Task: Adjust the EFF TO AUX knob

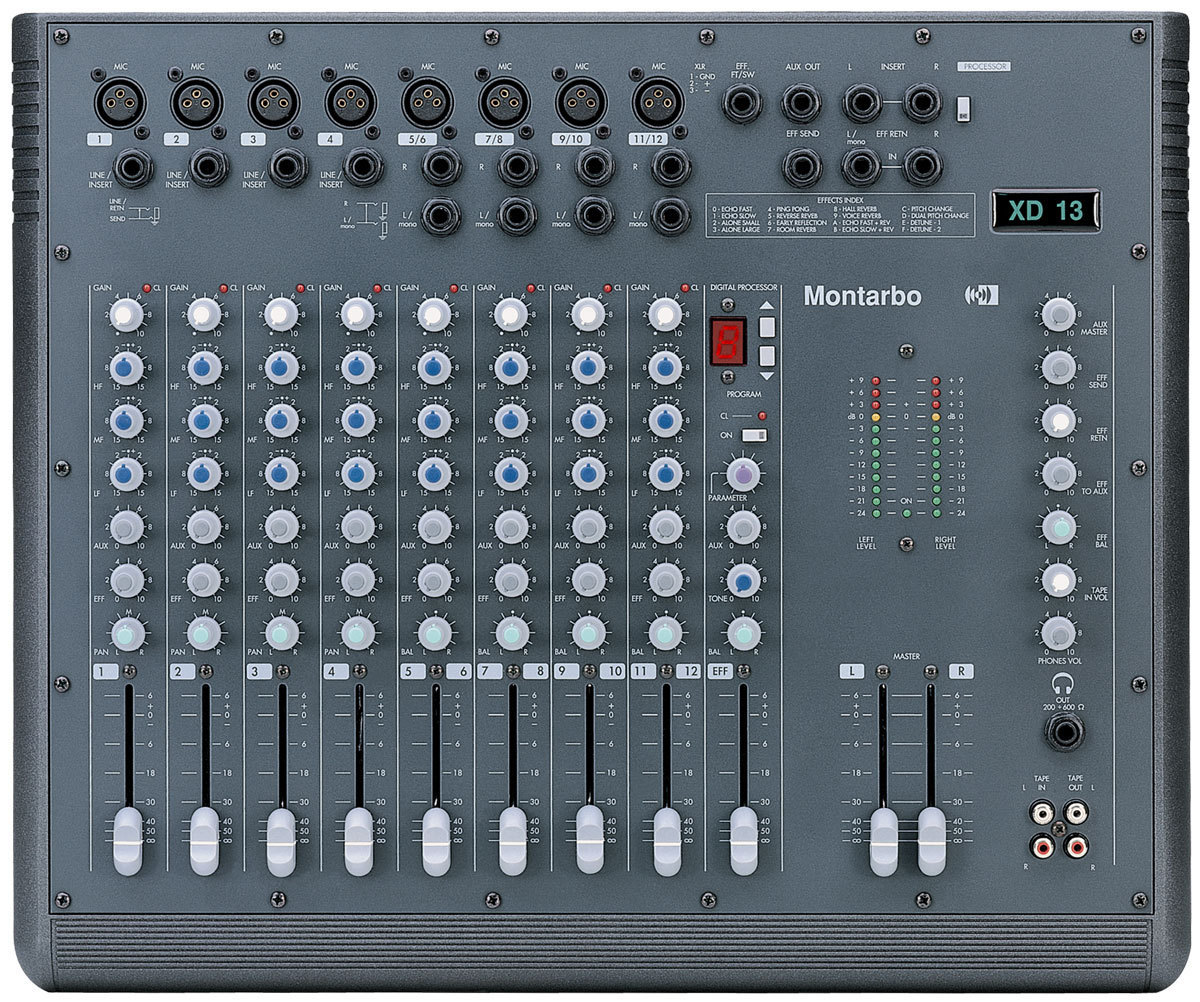Action: click(1058, 473)
